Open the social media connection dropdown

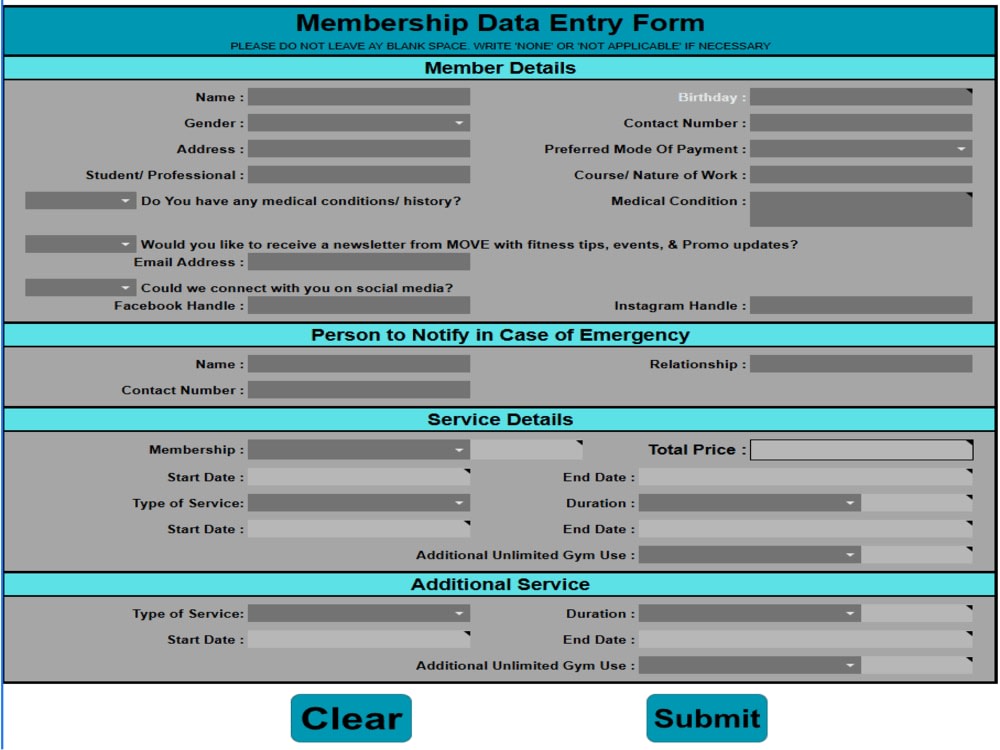[x=80, y=288]
